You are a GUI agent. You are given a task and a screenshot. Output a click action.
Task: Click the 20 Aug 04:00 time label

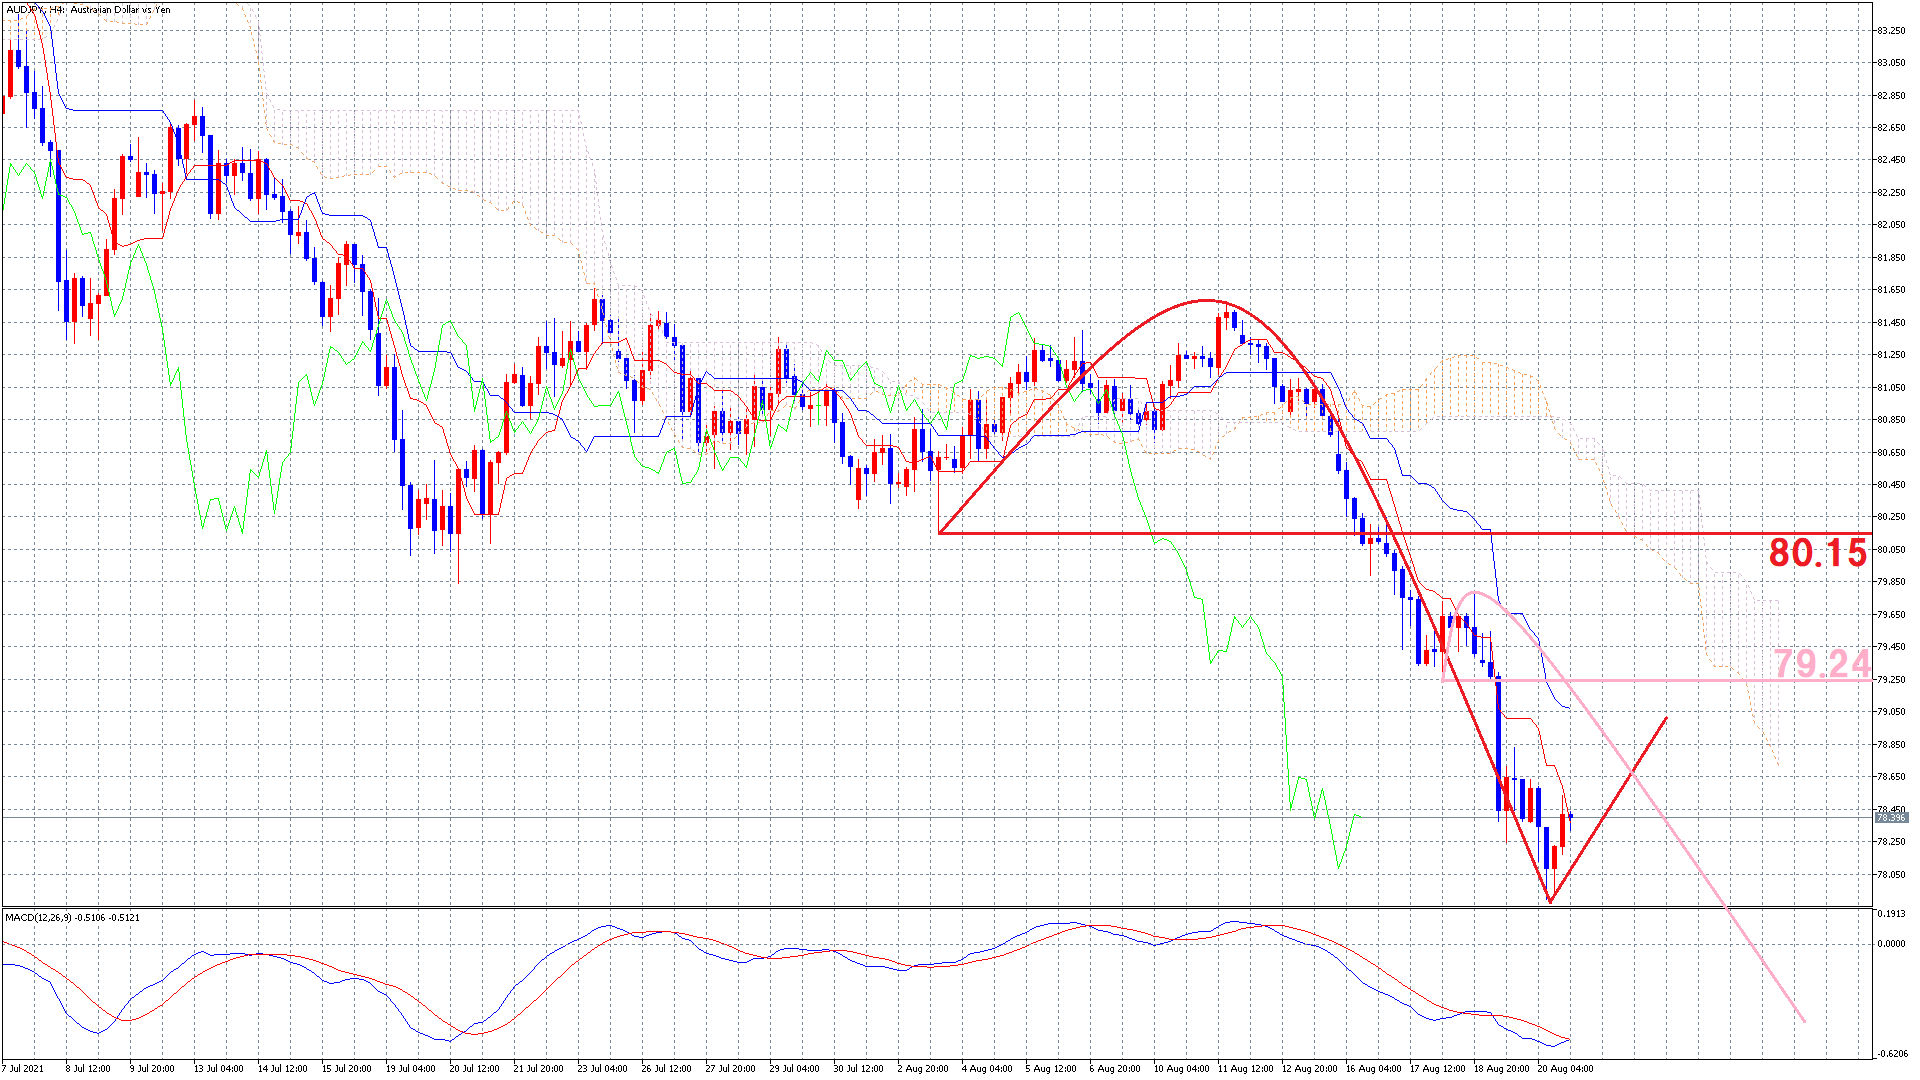point(1565,1069)
